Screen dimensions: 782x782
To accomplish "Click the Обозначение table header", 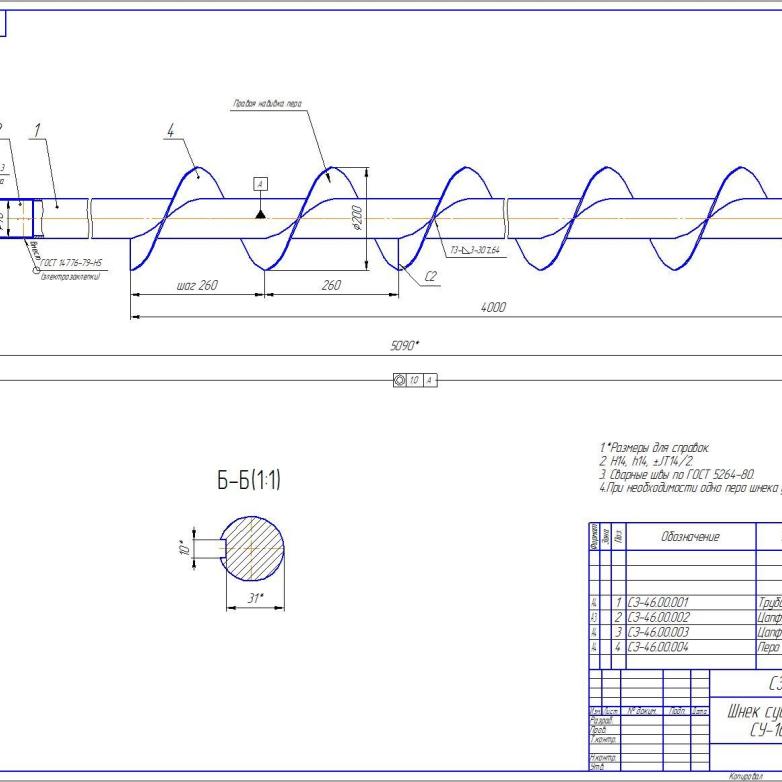I will point(690,537).
